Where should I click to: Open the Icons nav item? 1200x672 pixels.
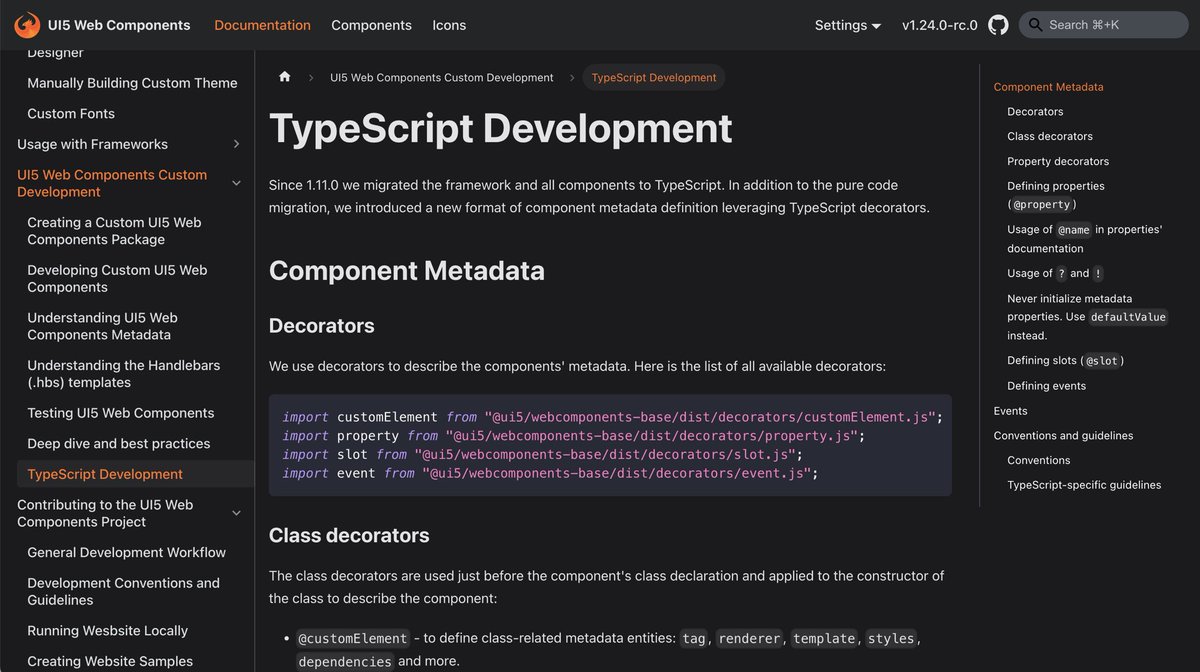(x=449, y=25)
